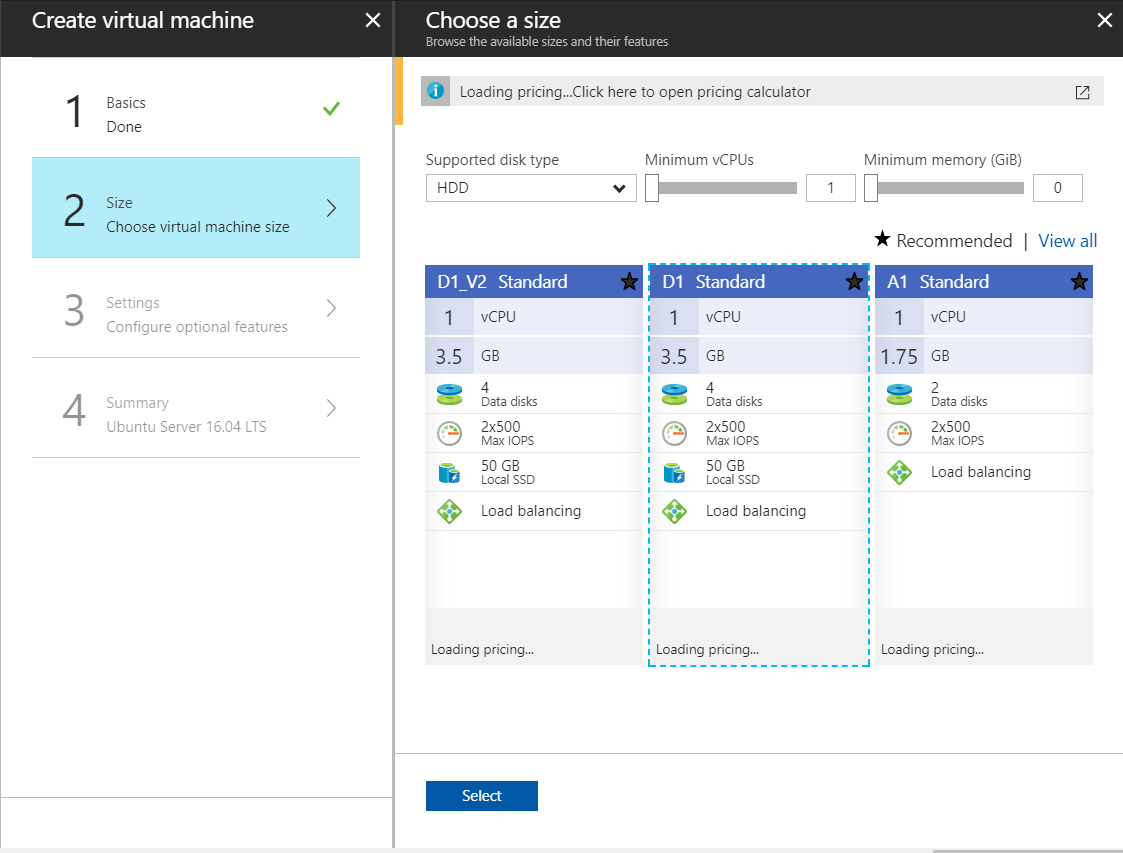Image resolution: width=1123 pixels, height=853 pixels.
Task: Click Loading pricing text on D1_V2 card
Action: [482, 650]
